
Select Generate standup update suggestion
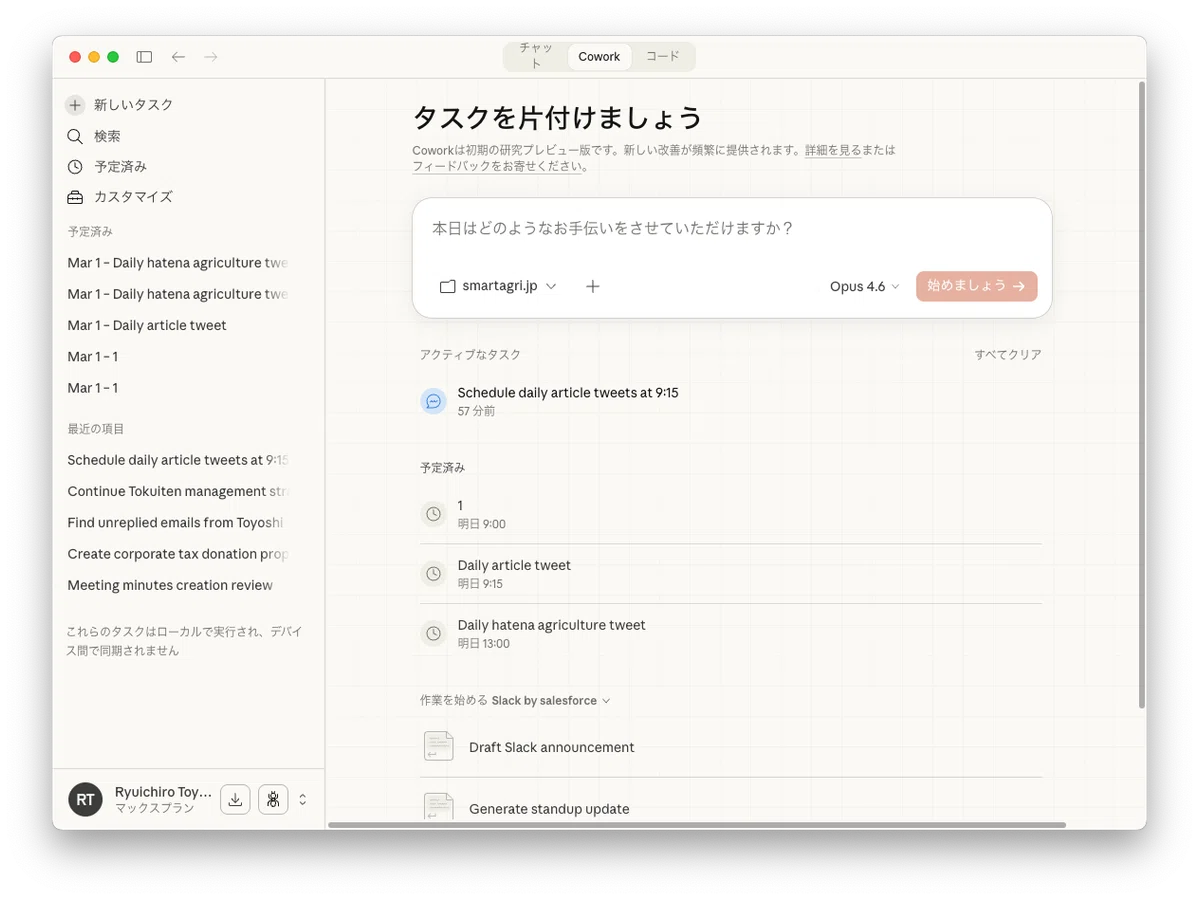(x=731, y=808)
